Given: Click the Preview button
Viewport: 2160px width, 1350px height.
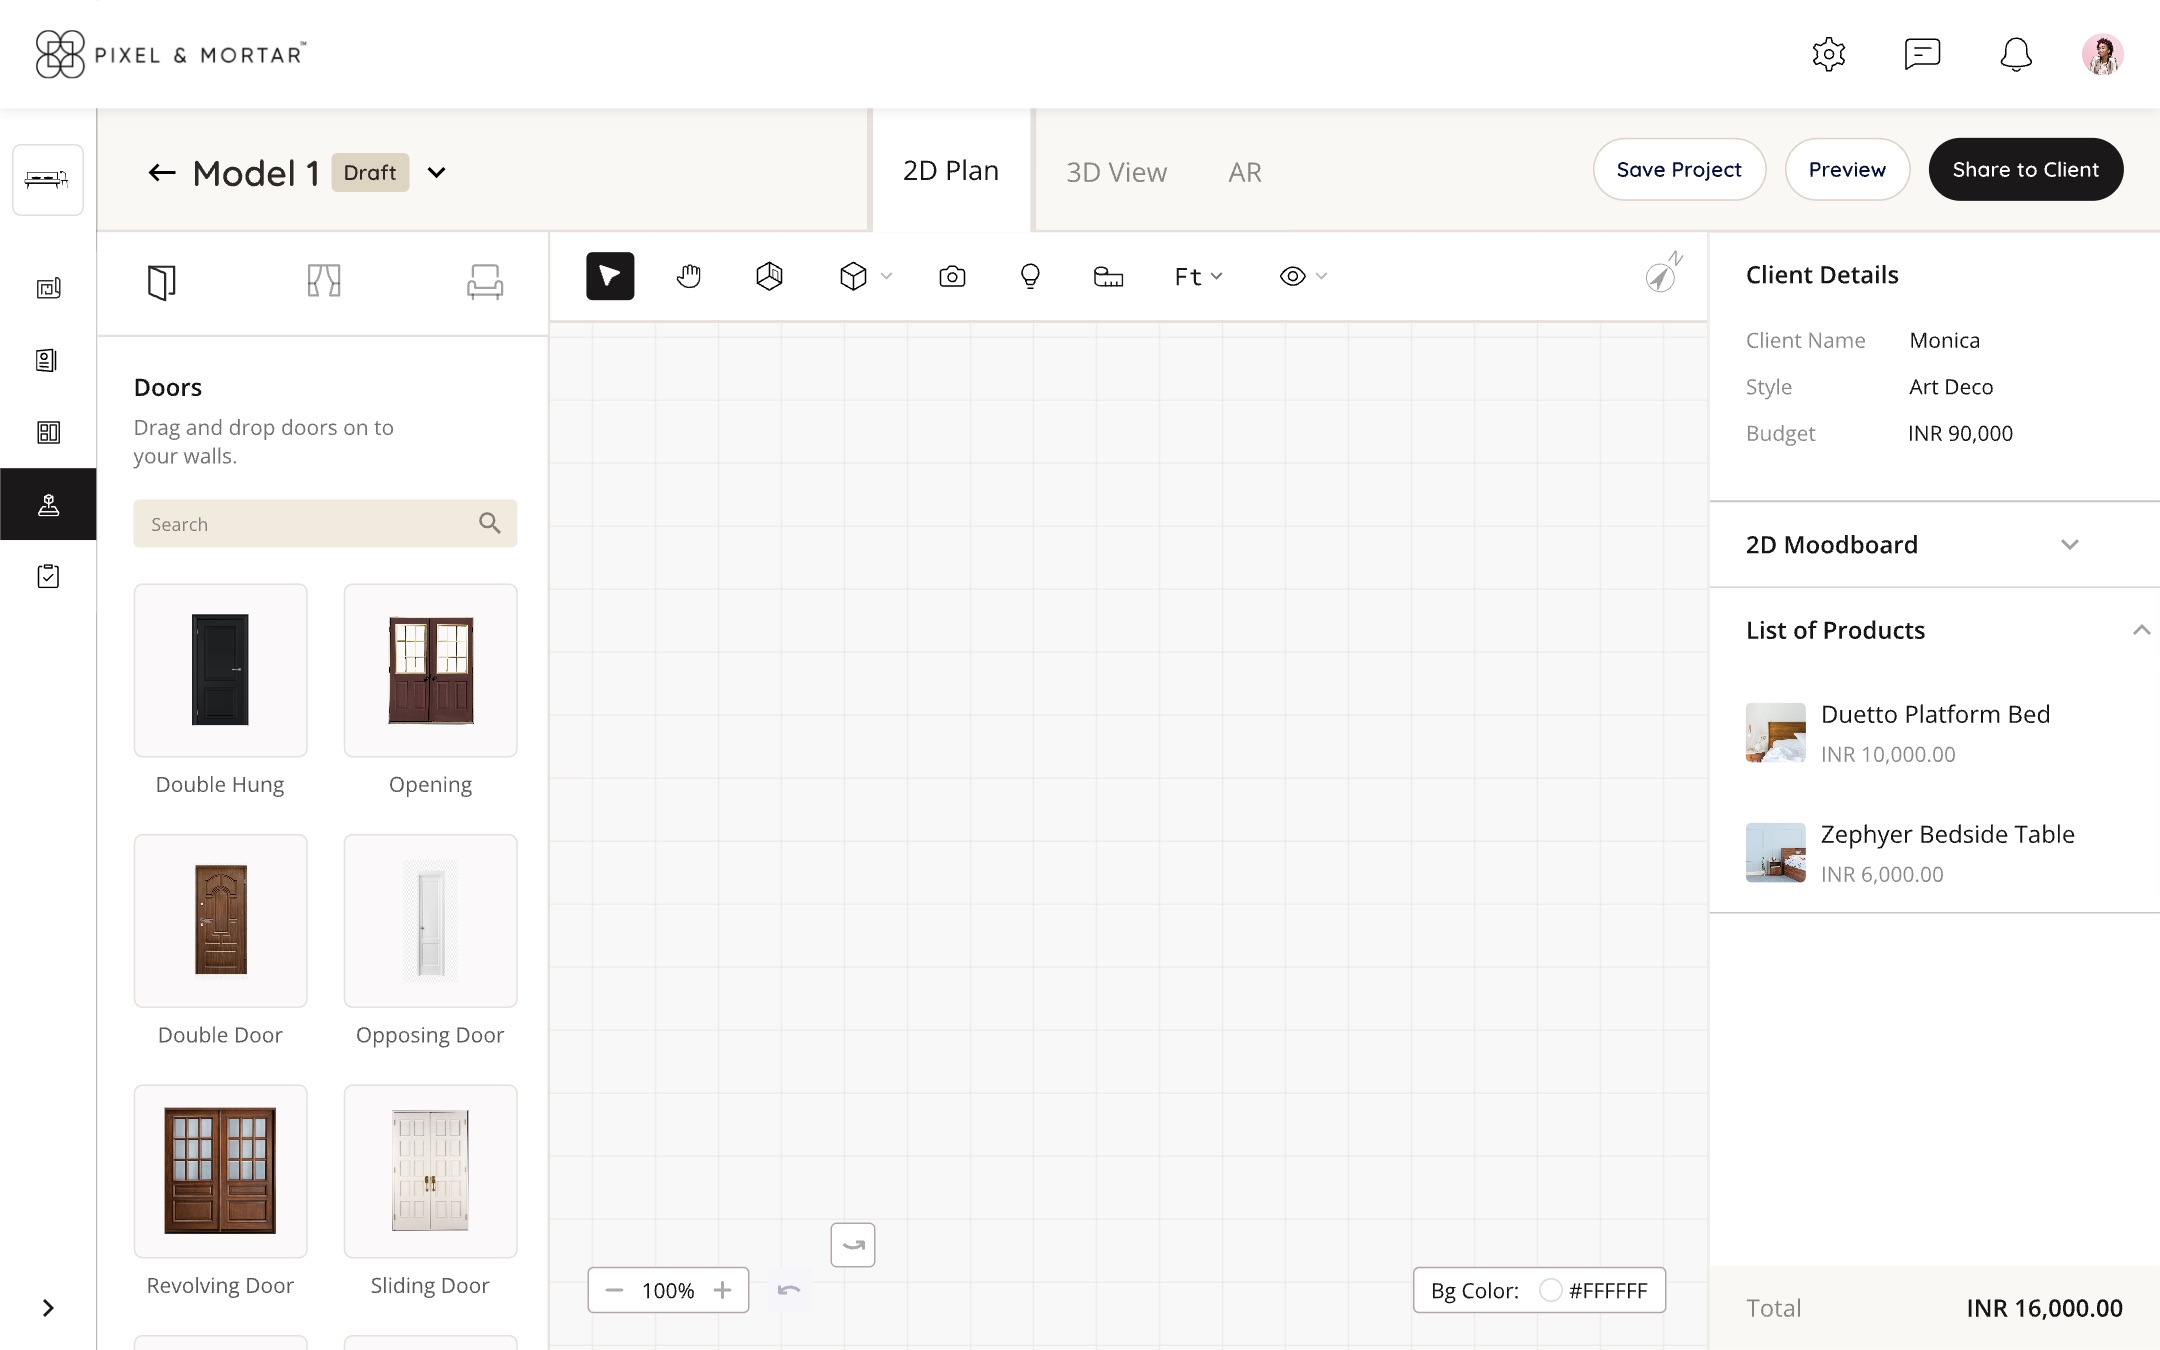Looking at the screenshot, I should coord(1847,169).
